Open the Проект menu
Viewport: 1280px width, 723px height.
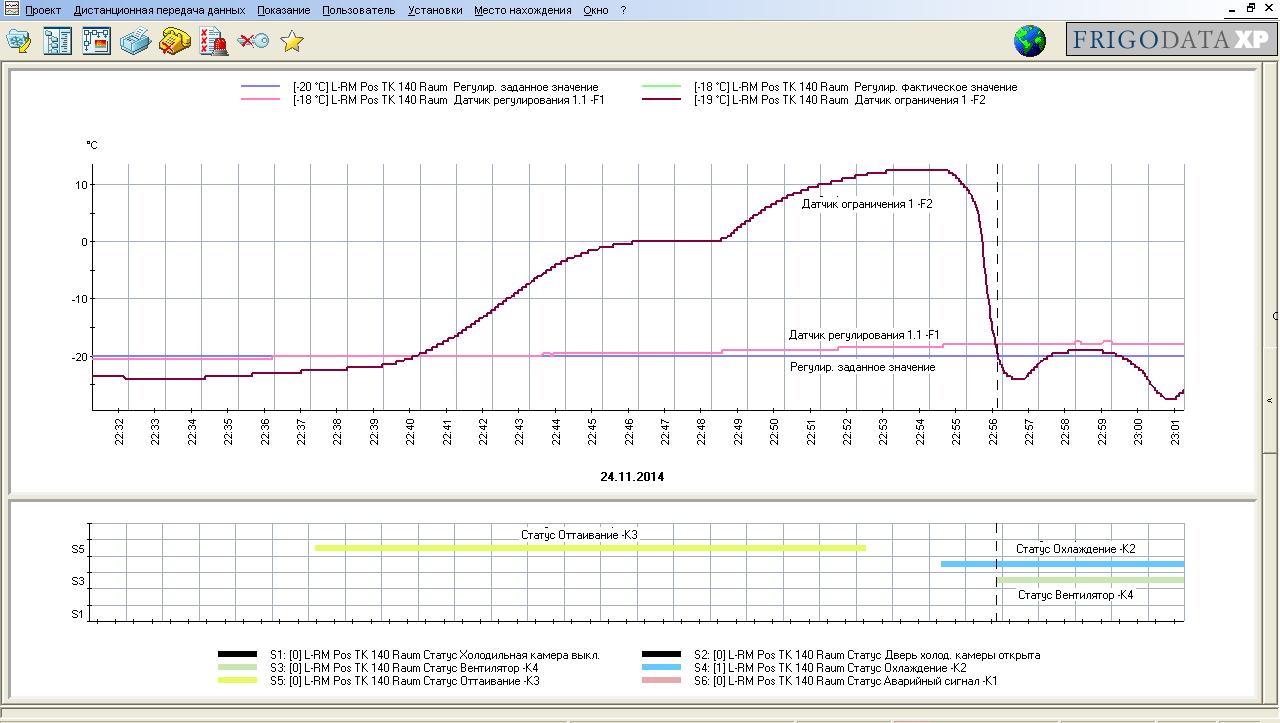43,10
